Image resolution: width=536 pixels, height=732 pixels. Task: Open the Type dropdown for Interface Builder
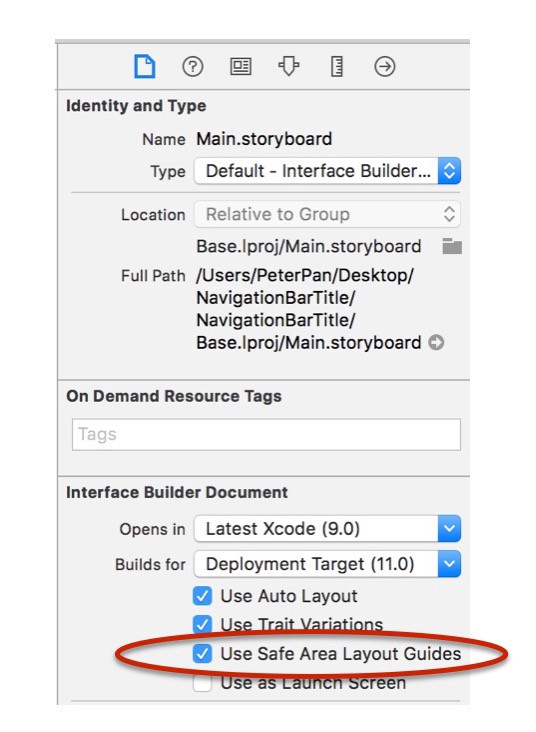tap(328, 171)
